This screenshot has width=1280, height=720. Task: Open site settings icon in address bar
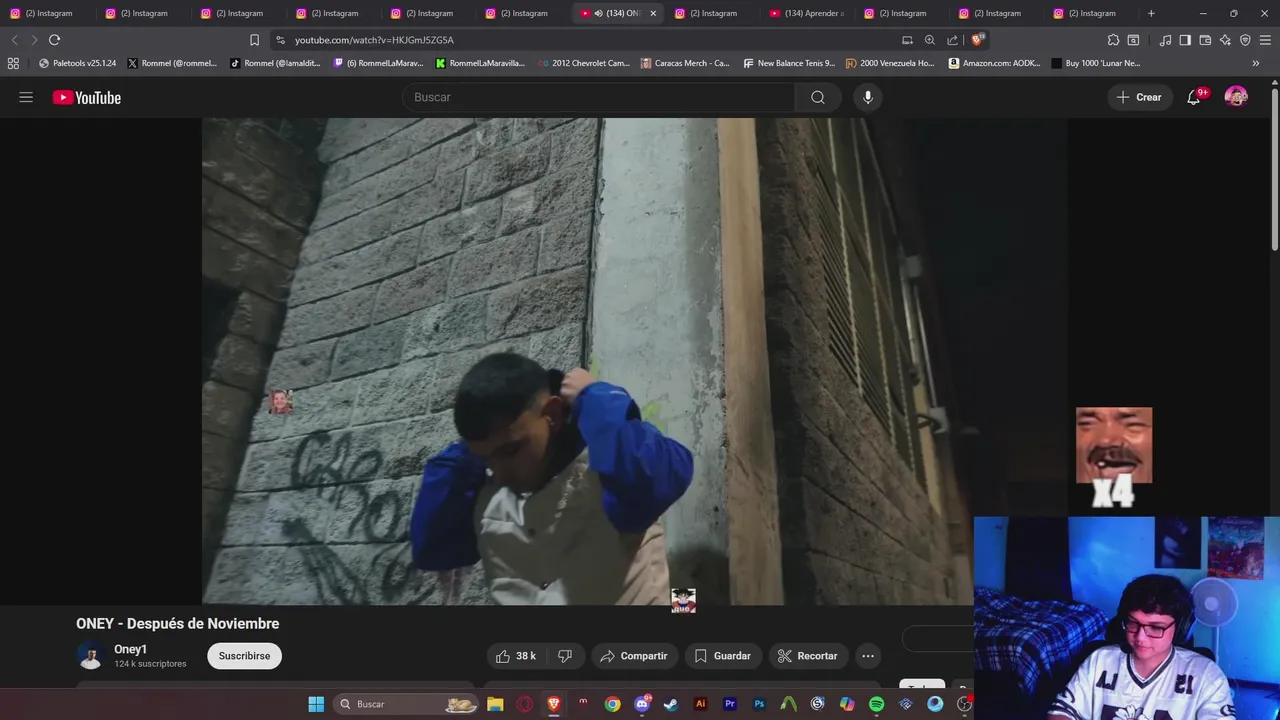(x=280, y=40)
